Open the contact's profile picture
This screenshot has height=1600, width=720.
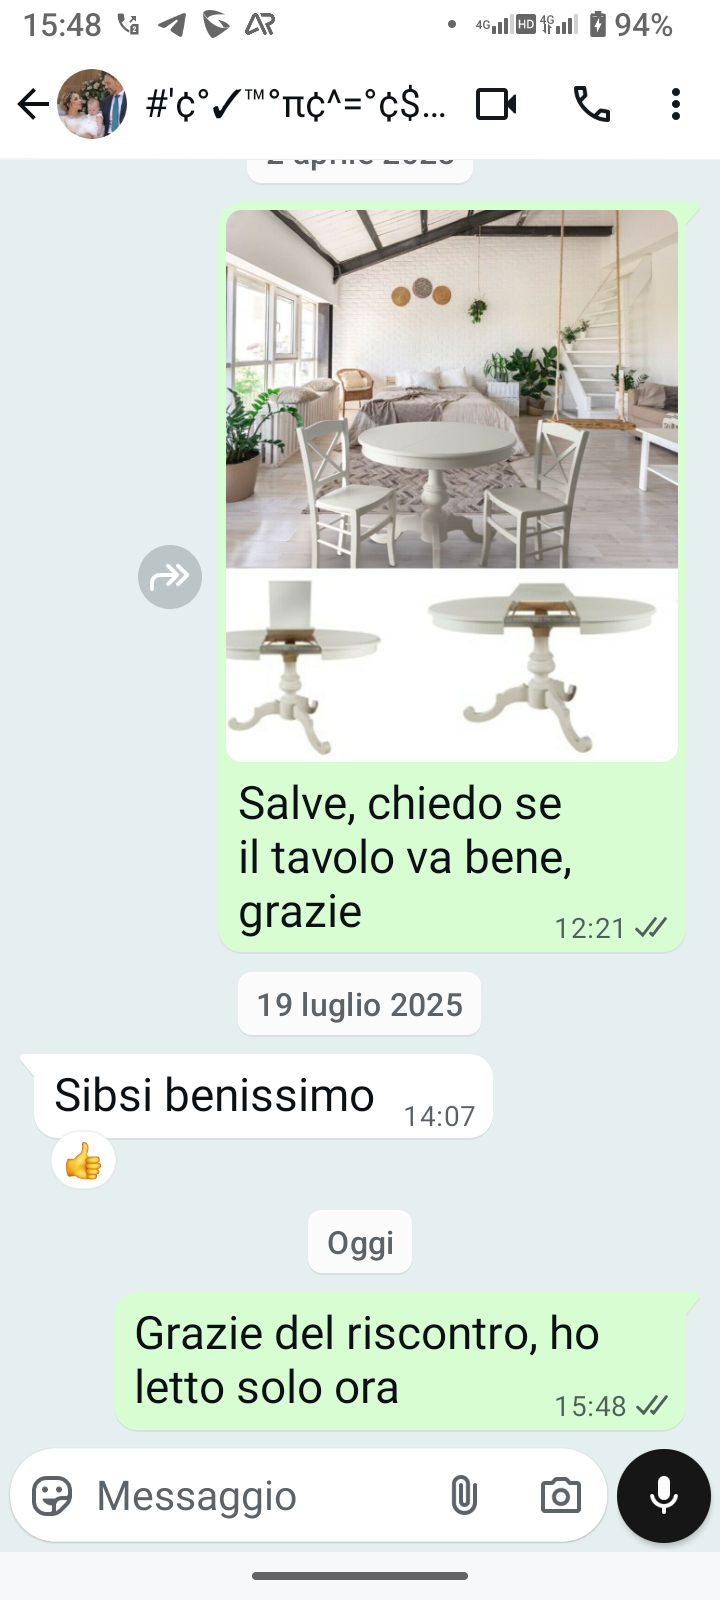pyautogui.click(x=92, y=104)
